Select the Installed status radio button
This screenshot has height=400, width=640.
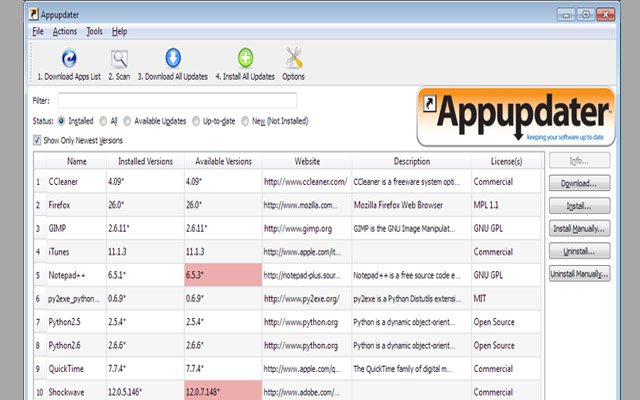click(x=62, y=120)
